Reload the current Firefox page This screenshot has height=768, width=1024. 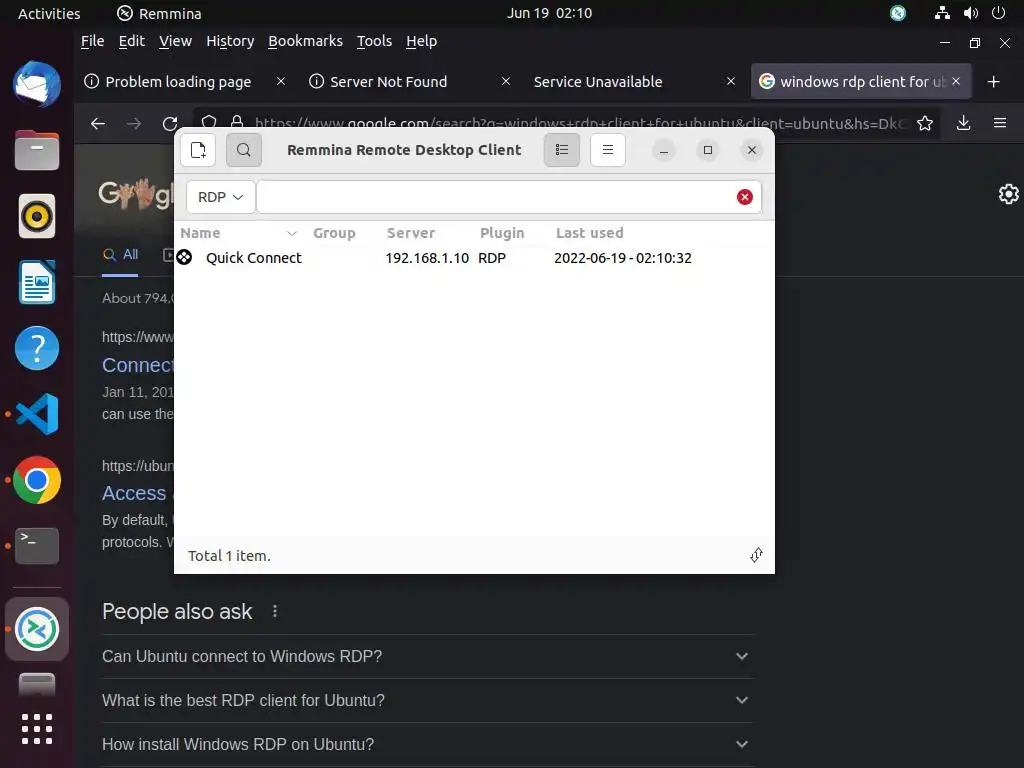point(170,123)
